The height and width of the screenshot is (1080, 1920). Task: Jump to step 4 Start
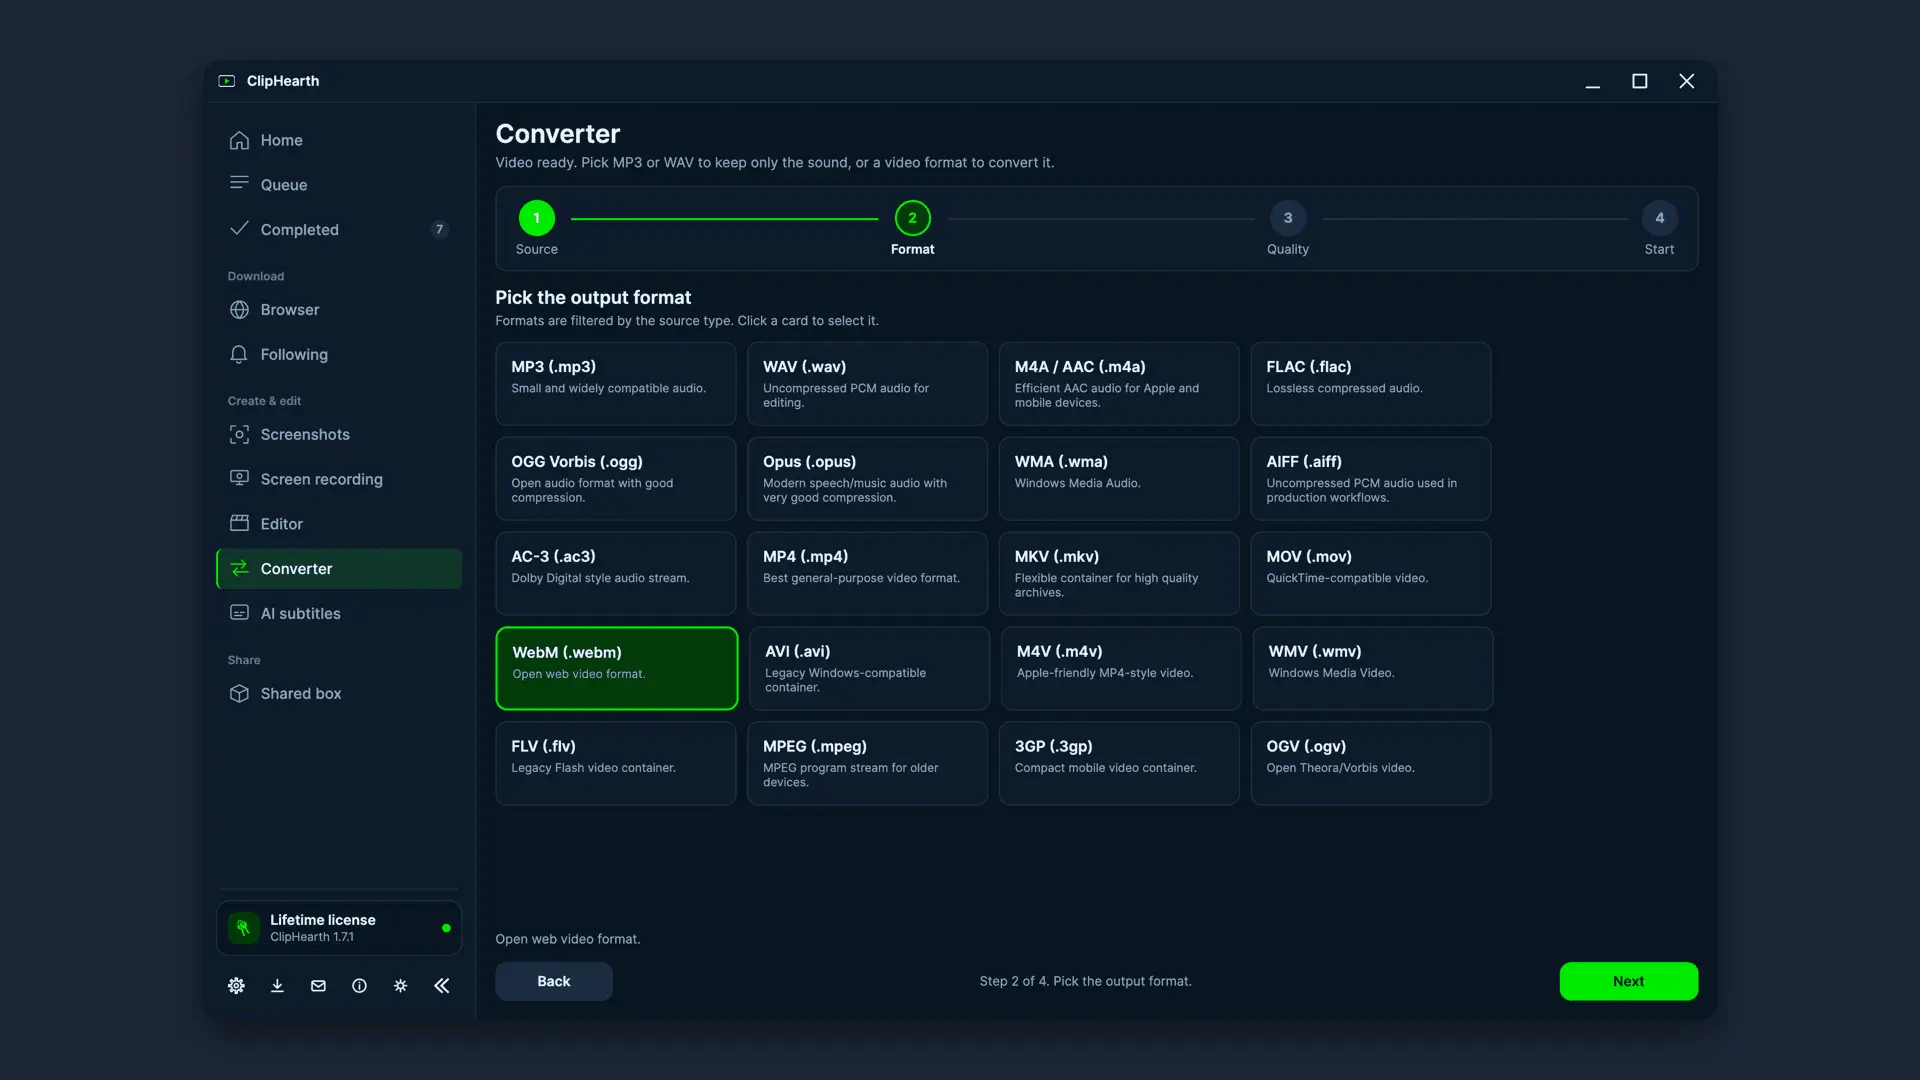coord(1659,218)
